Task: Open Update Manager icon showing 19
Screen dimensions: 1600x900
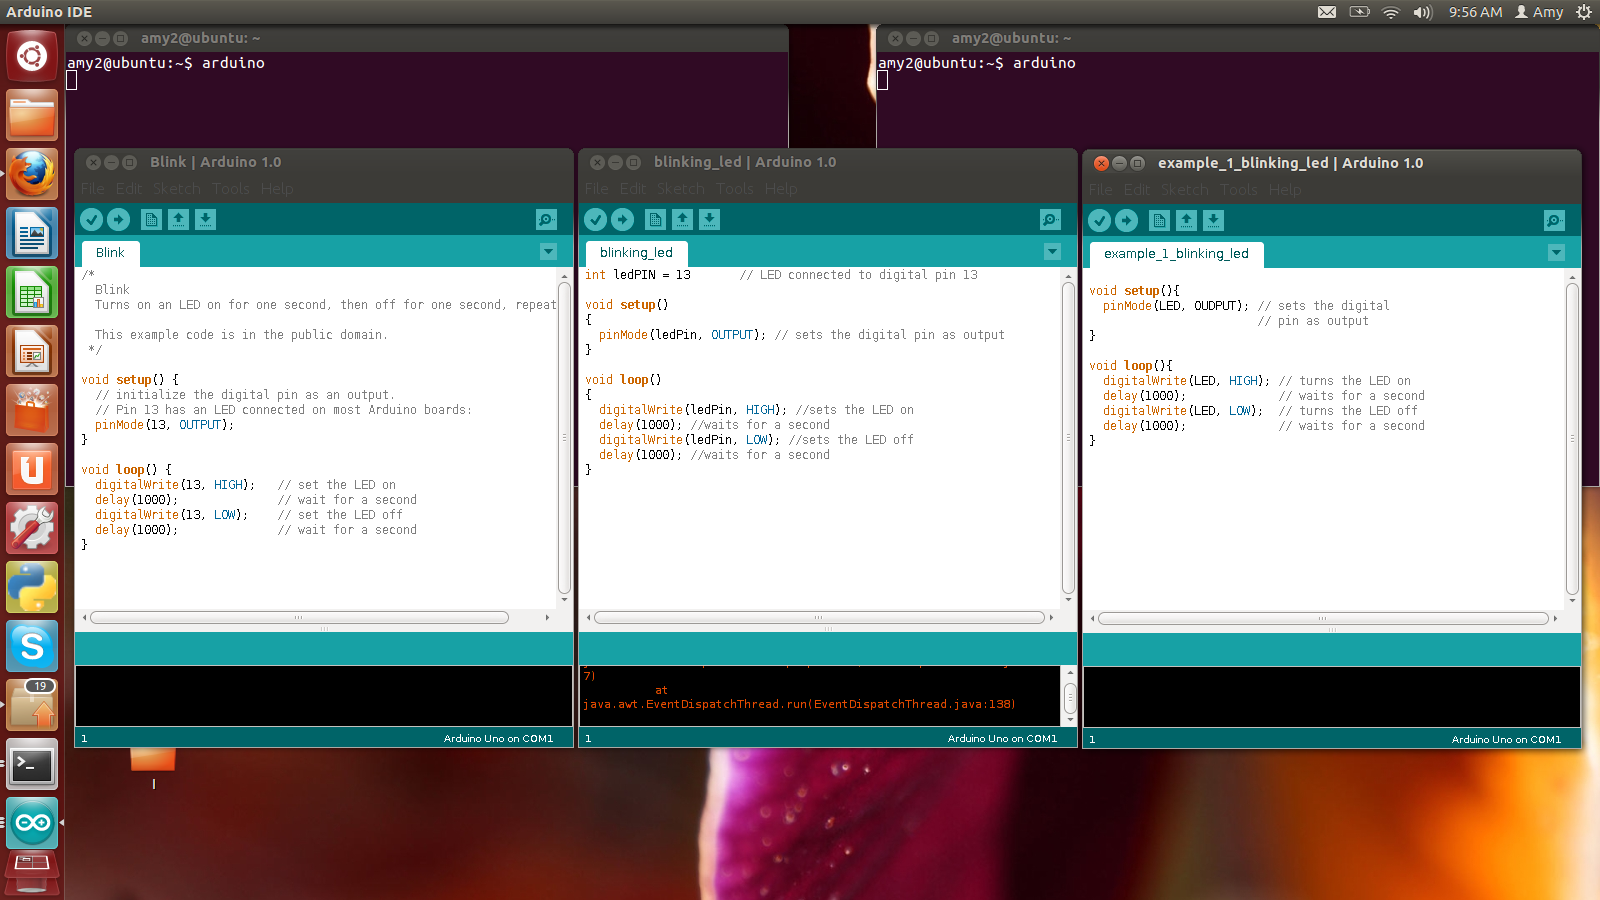Action: [x=32, y=705]
